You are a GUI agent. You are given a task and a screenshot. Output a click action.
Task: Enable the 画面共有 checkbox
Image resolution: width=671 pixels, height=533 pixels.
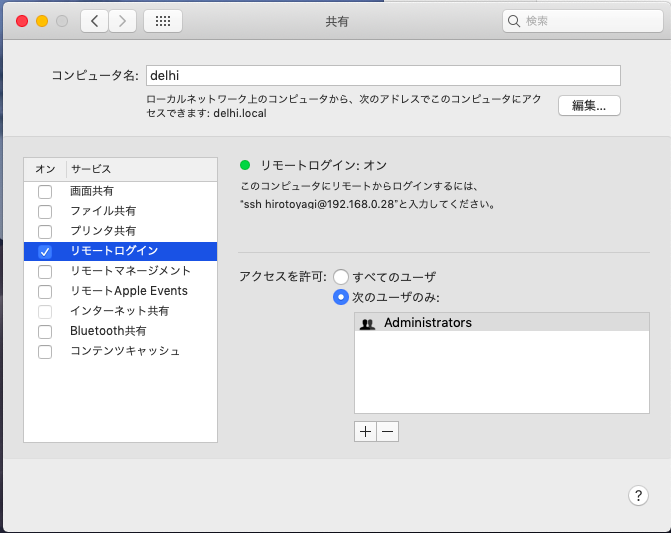[x=44, y=191]
